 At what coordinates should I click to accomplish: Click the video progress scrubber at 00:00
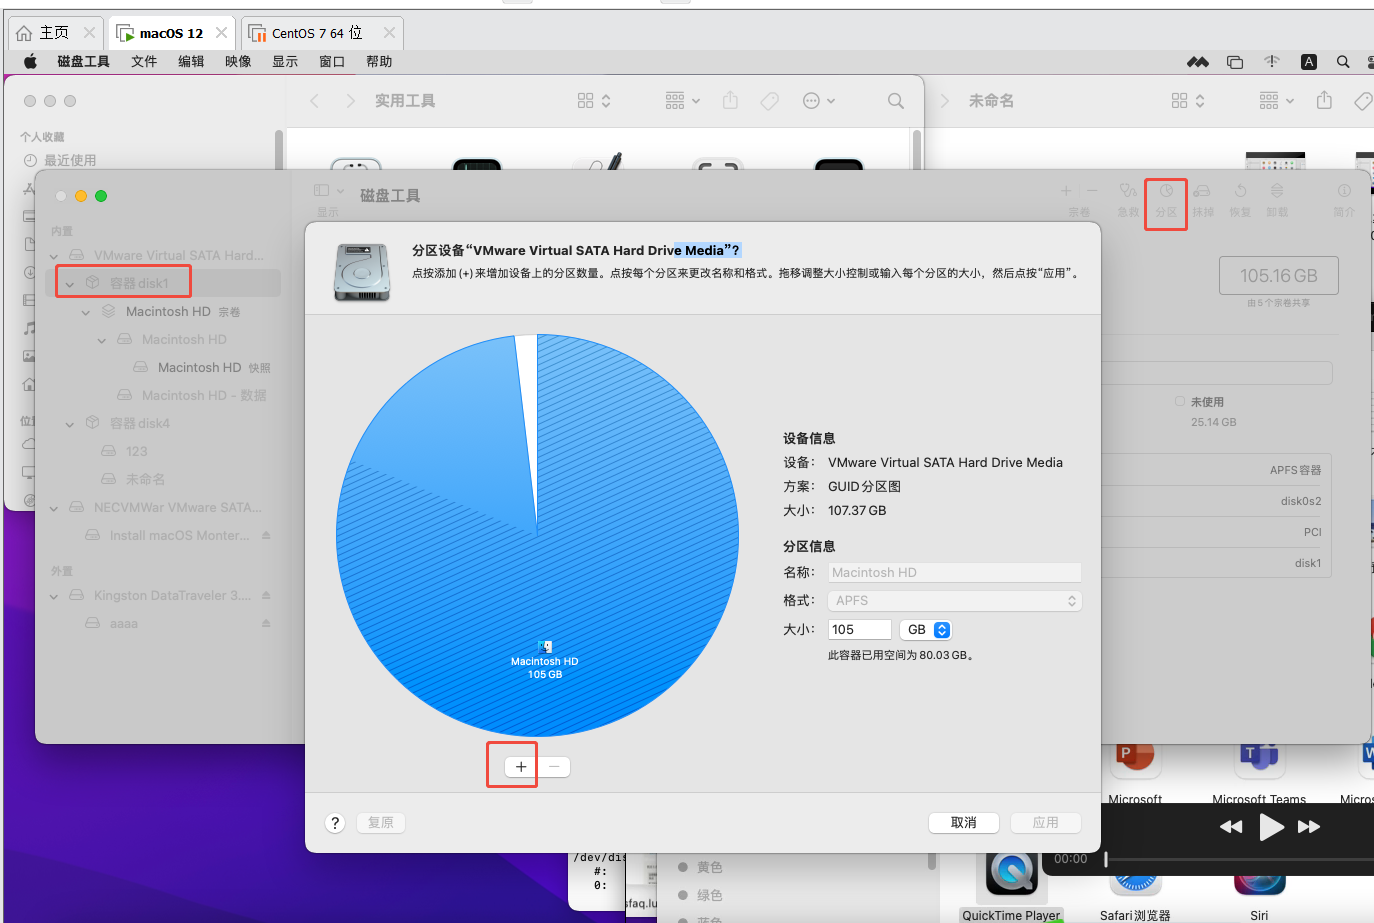click(1106, 859)
